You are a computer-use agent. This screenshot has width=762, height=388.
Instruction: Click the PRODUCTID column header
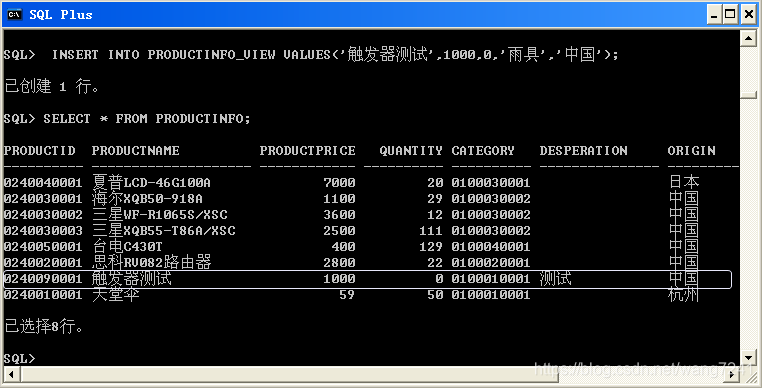coord(39,151)
